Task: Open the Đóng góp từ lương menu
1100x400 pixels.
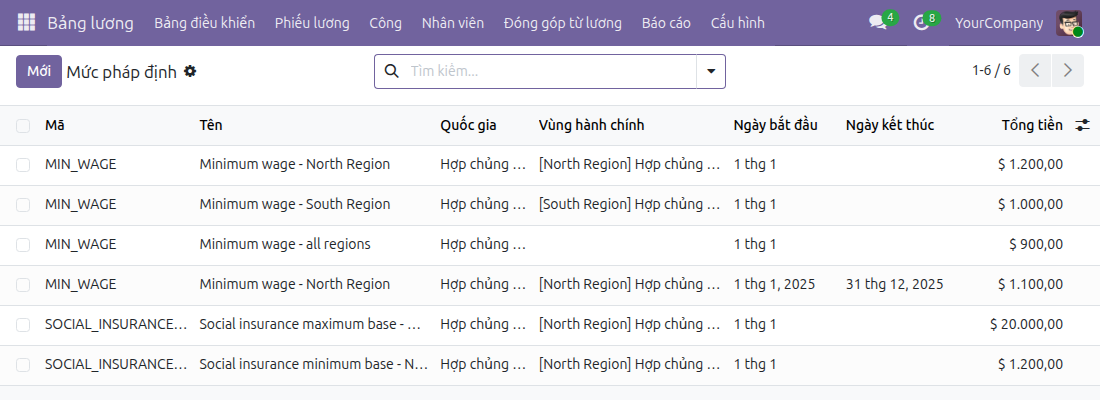Action: click(563, 23)
